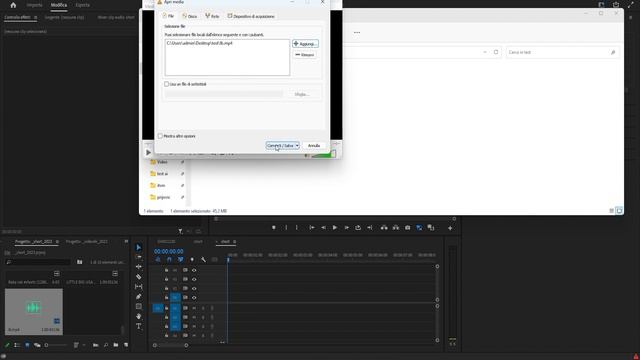640x360 pixels.
Task: Refresh the Explorer address bar
Action: [496, 52]
